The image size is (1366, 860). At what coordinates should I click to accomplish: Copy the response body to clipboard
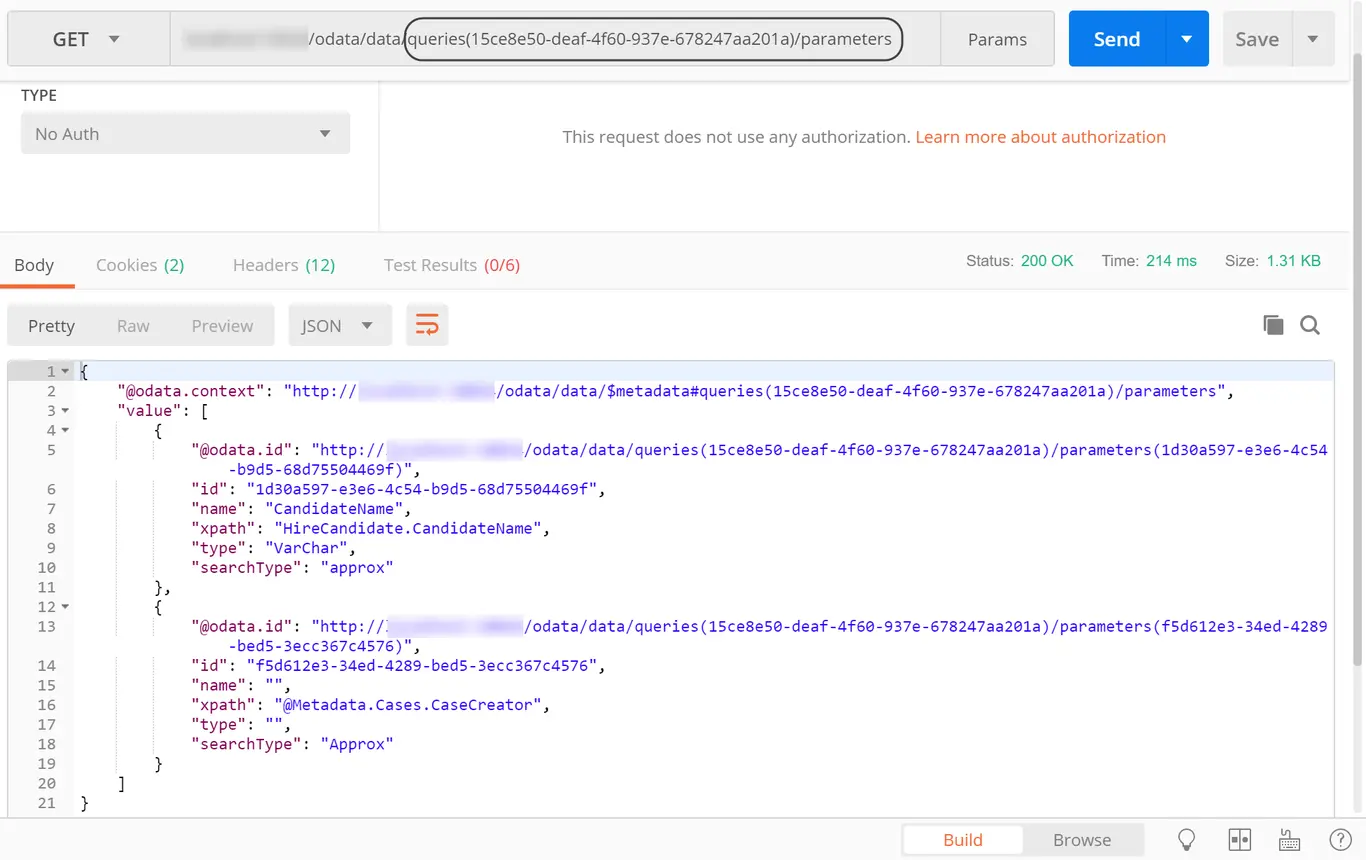1273,325
